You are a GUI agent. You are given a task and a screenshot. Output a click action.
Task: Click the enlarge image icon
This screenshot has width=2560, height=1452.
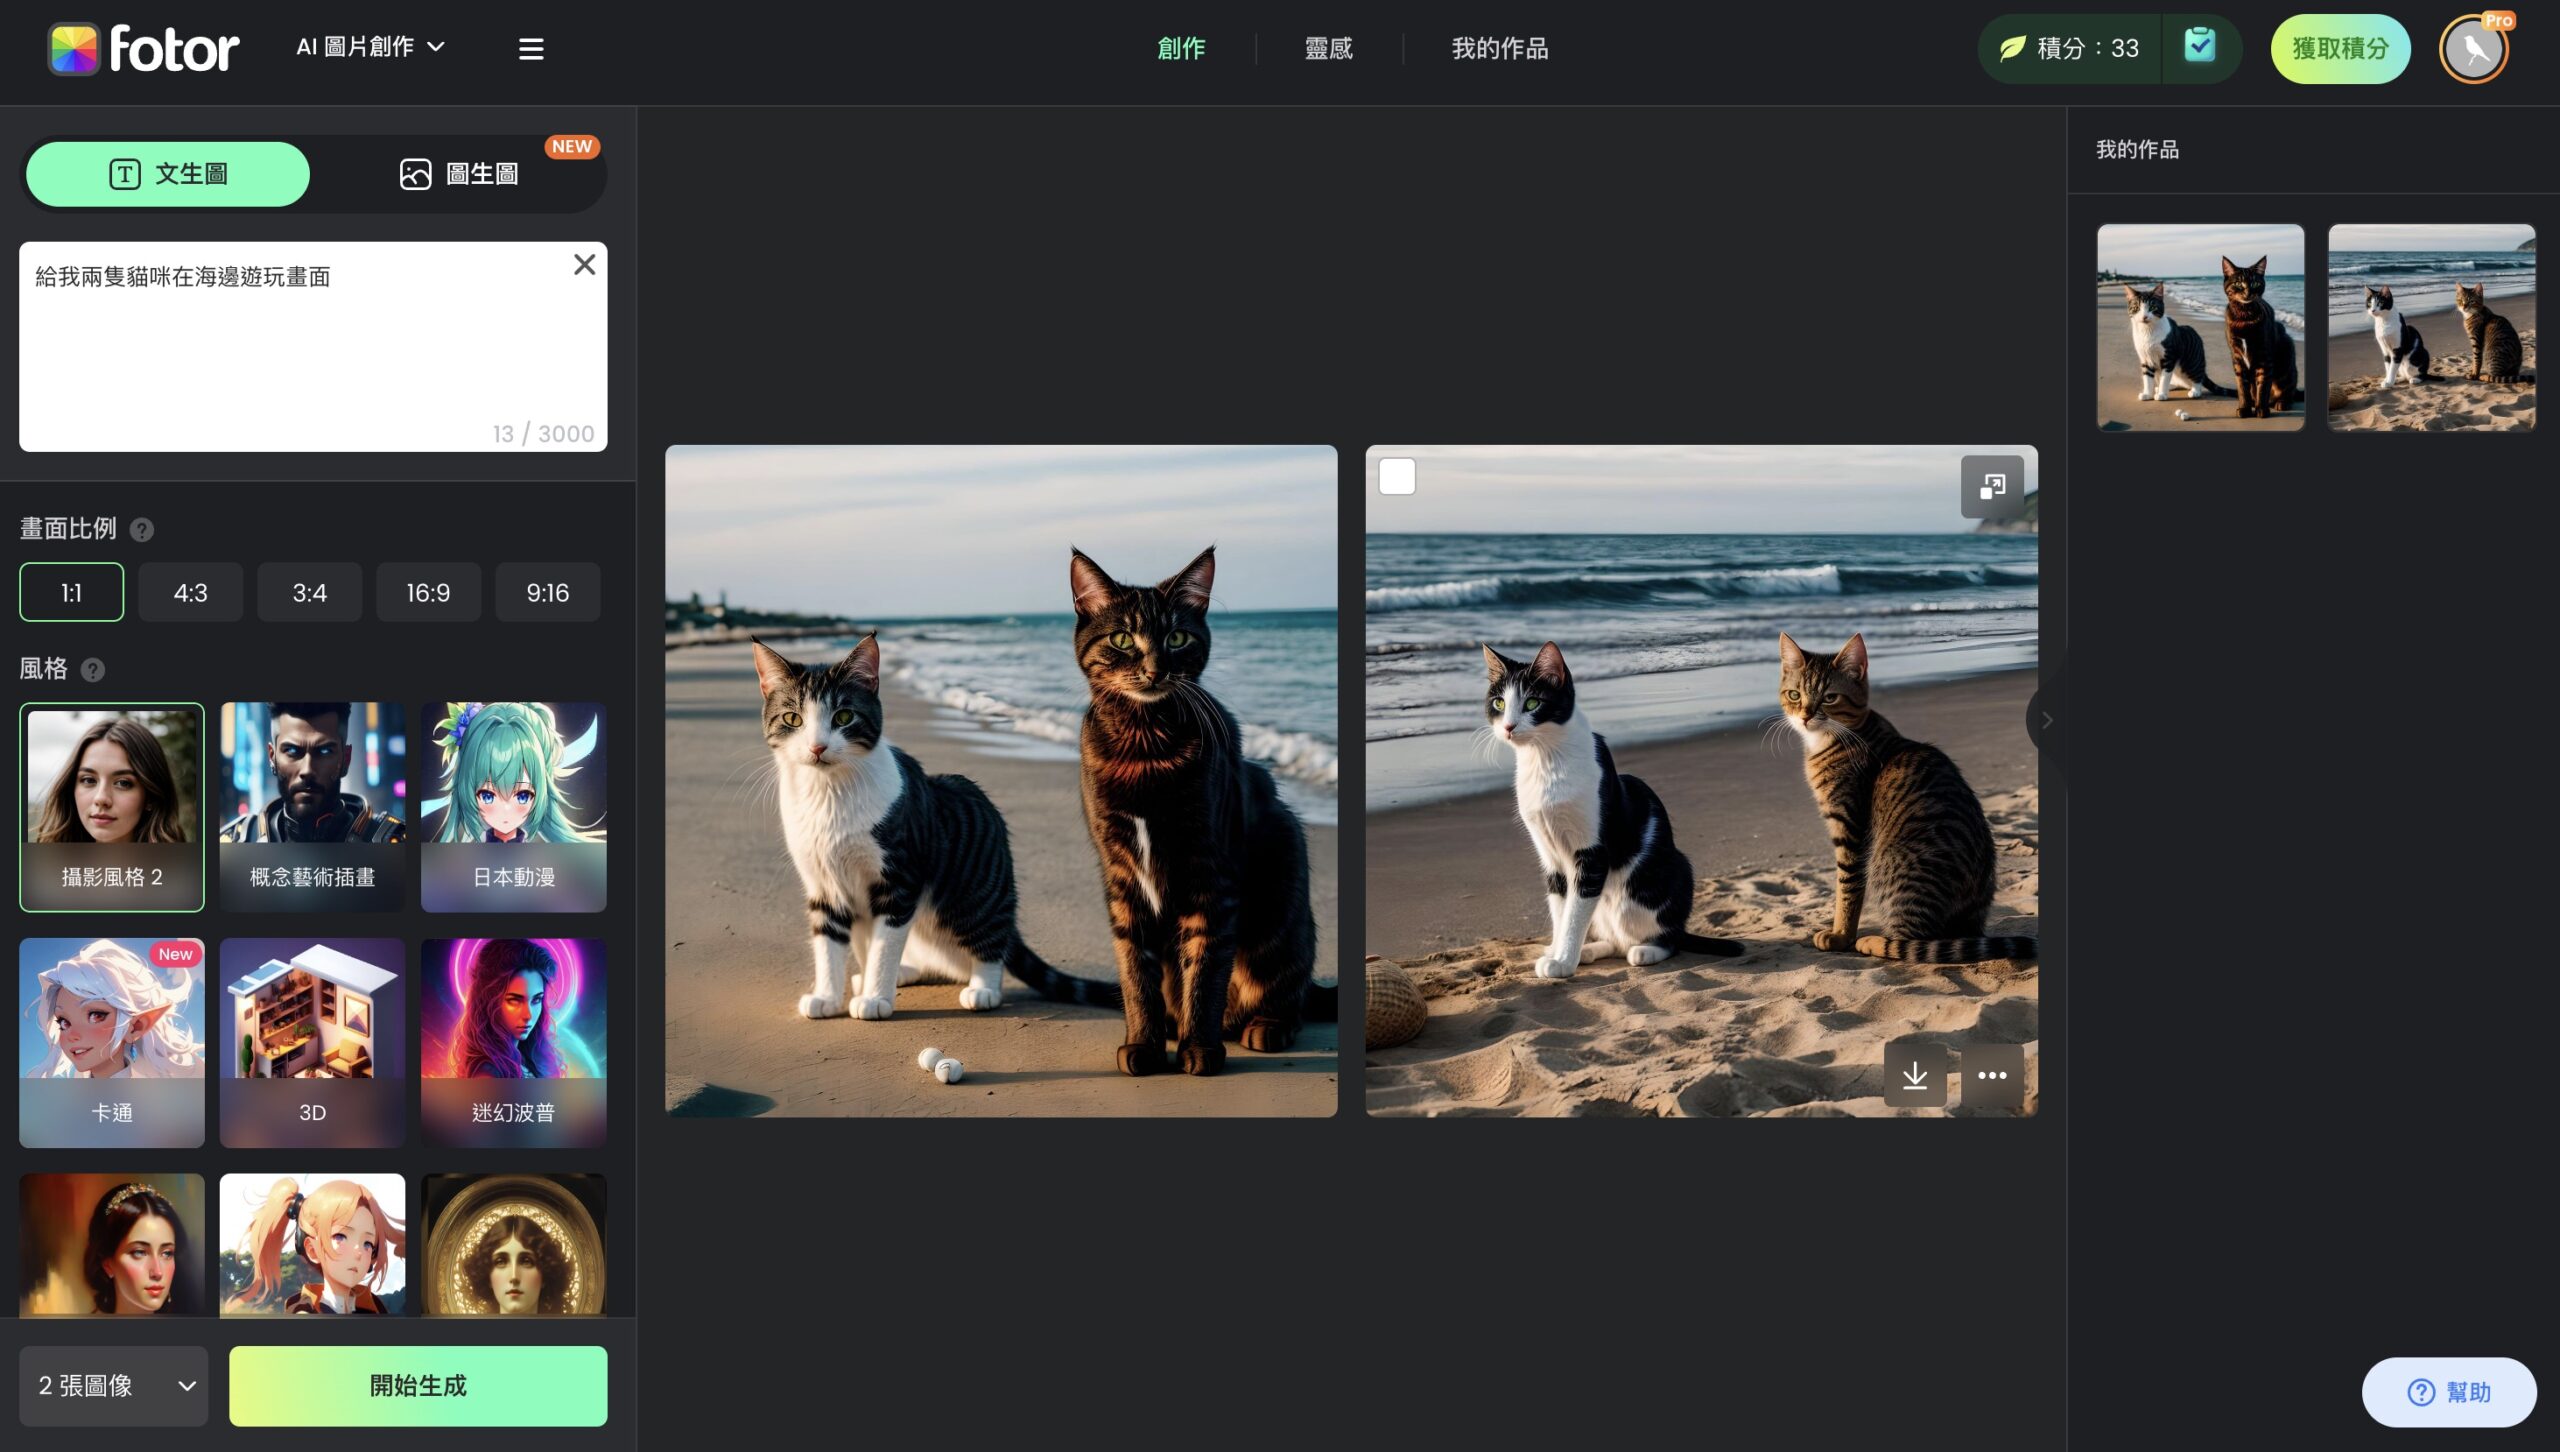tap(1992, 487)
